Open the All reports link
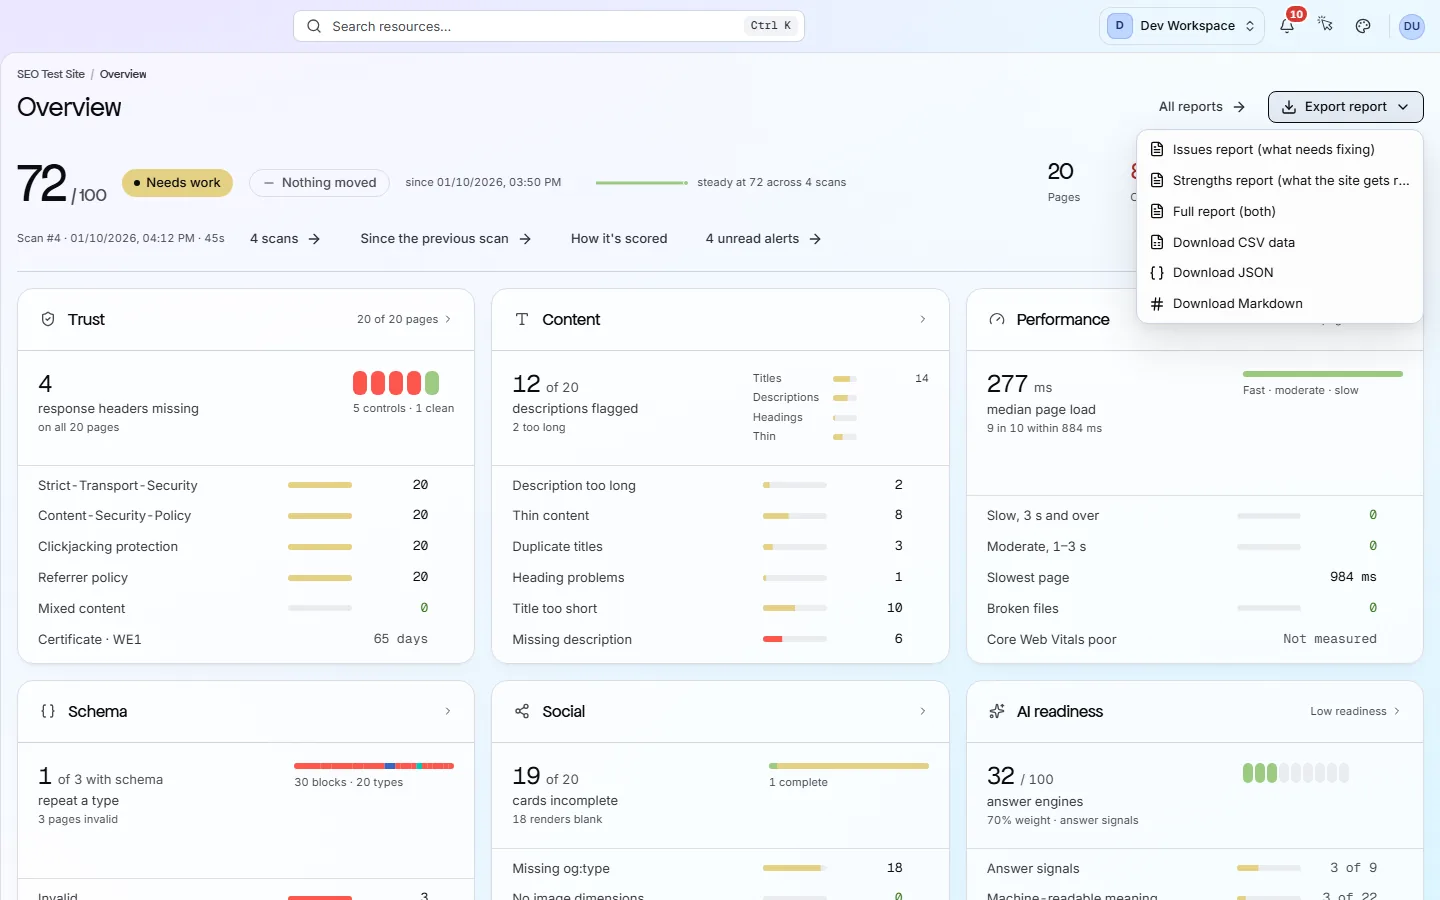Image resolution: width=1440 pixels, height=900 pixels. pos(1202,107)
